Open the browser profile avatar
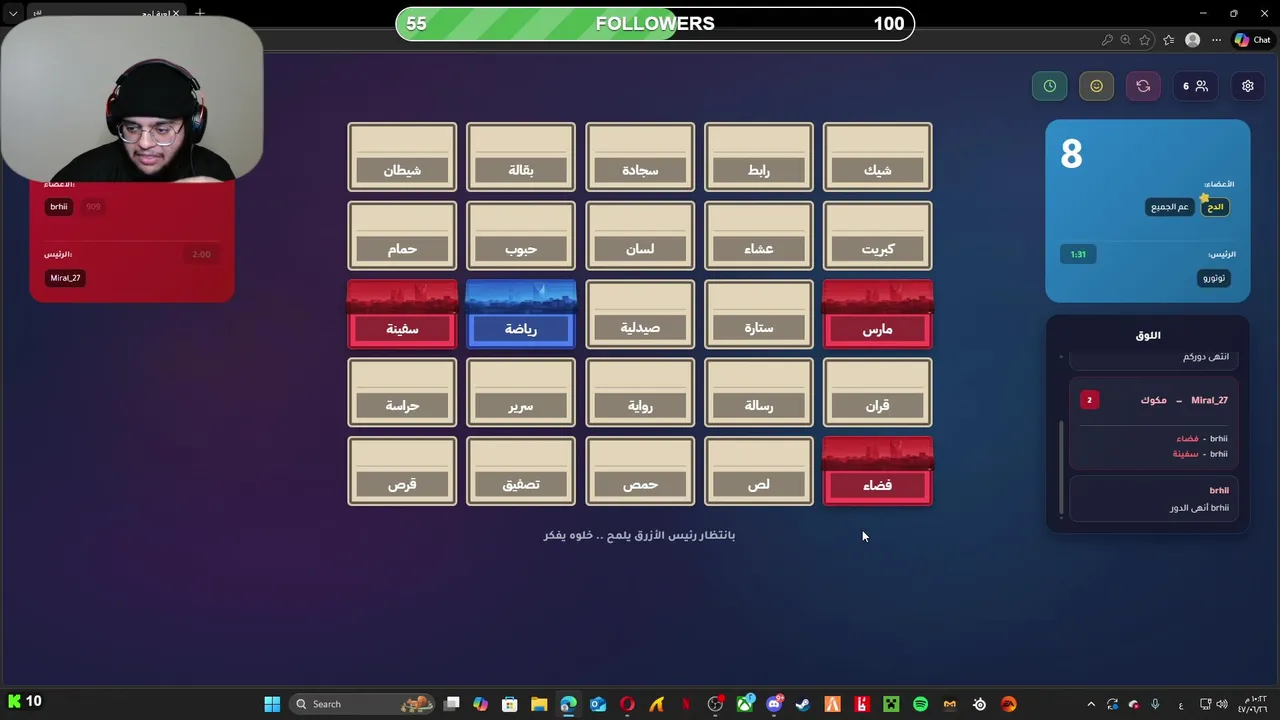This screenshot has width=1280, height=720. [1192, 40]
